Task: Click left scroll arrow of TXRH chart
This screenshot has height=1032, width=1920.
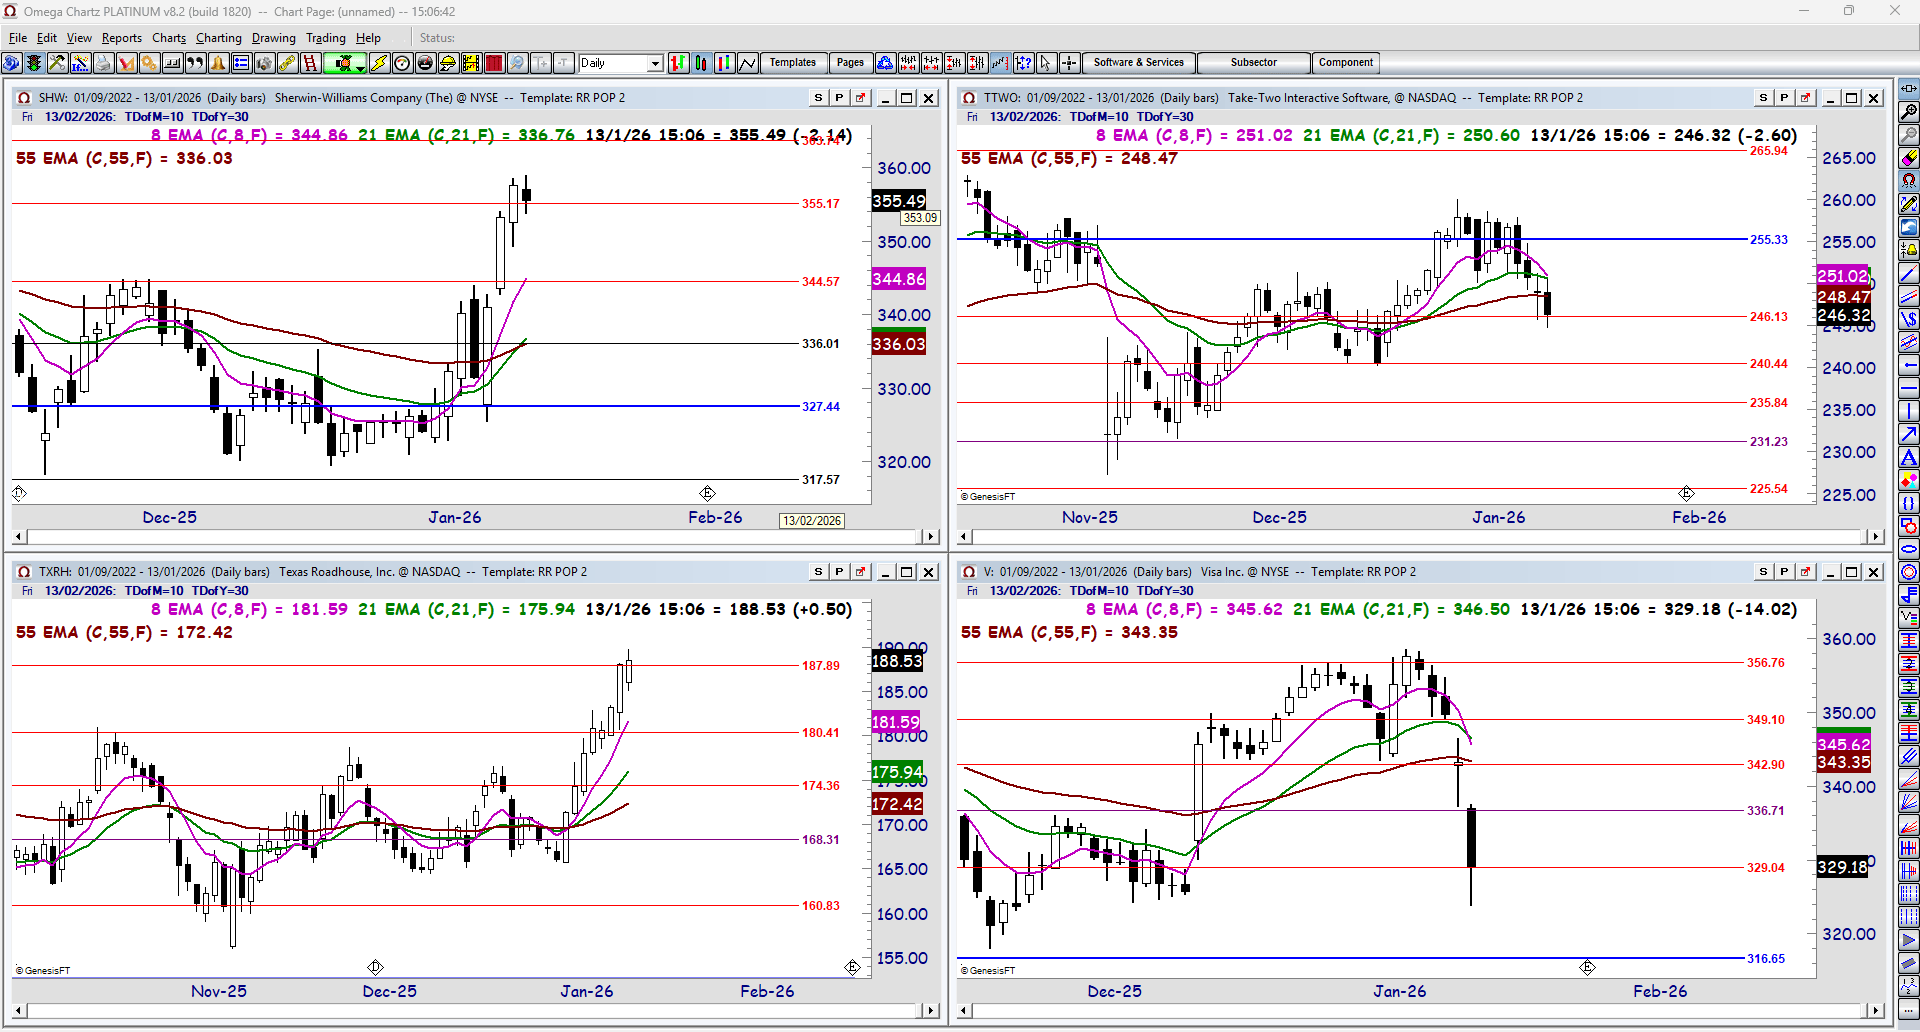Action: (20, 1011)
